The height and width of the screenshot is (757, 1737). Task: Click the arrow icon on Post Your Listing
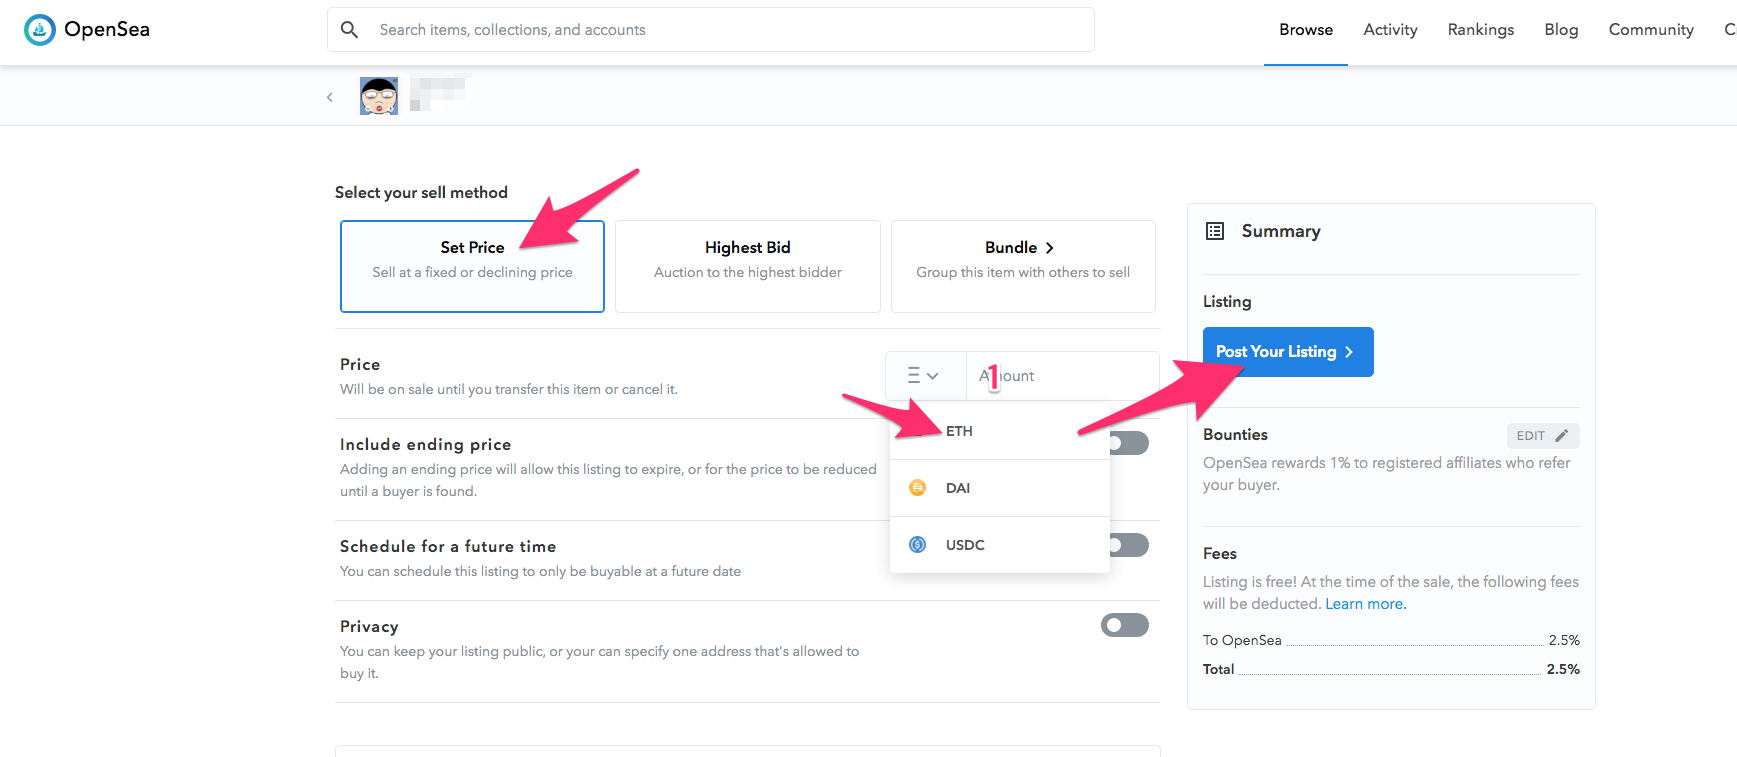click(1349, 352)
